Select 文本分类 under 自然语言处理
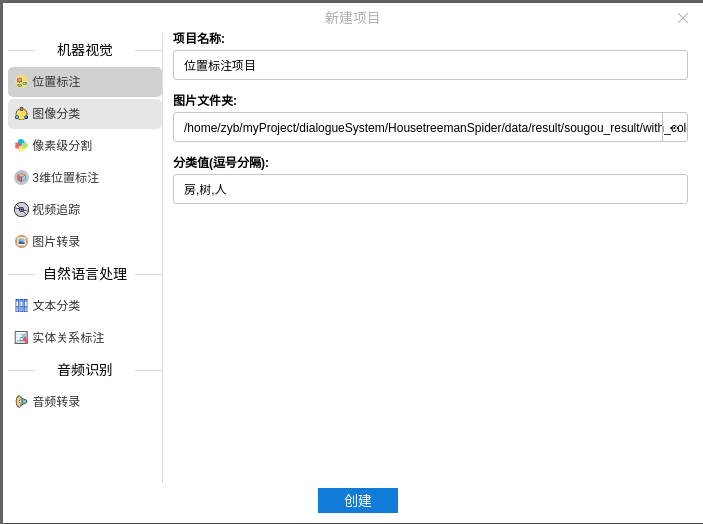The width and height of the screenshot is (703, 524). click(85, 306)
